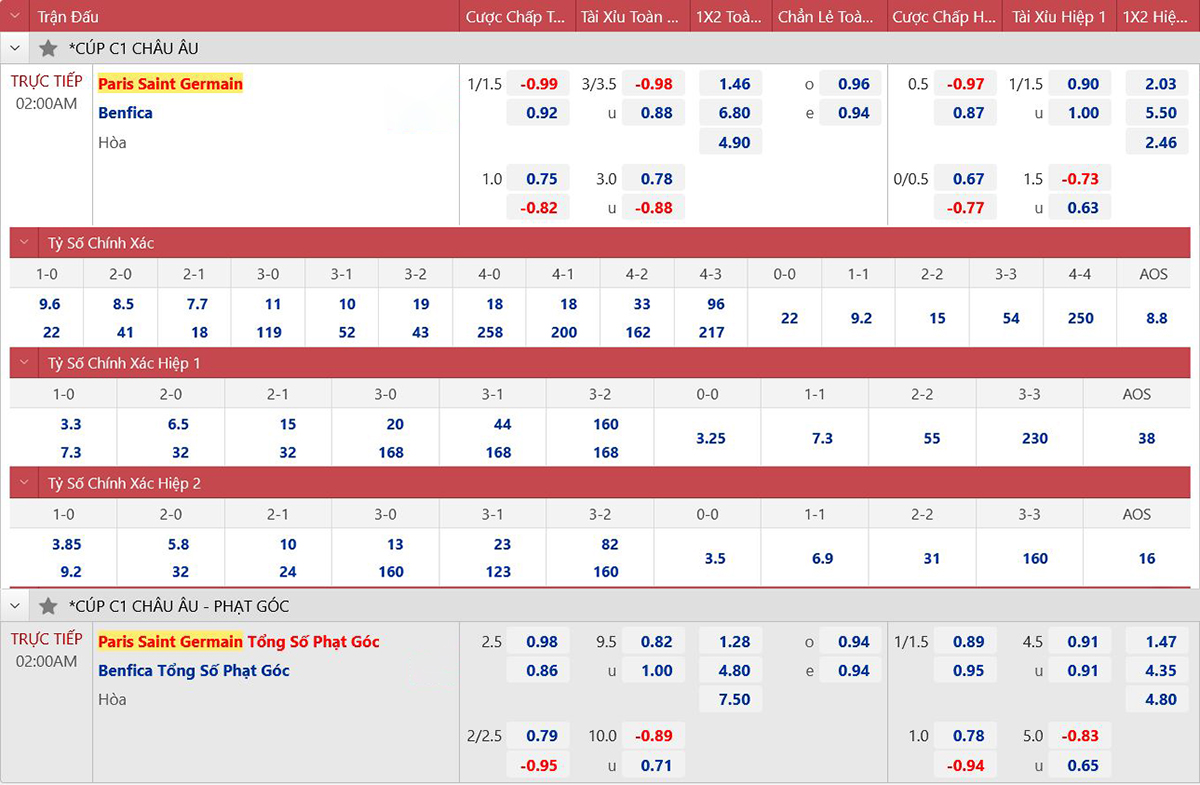Click the Tài Xỉu Hiệp 1 column header
The image size is (1200, 785).
point(1059,17)
